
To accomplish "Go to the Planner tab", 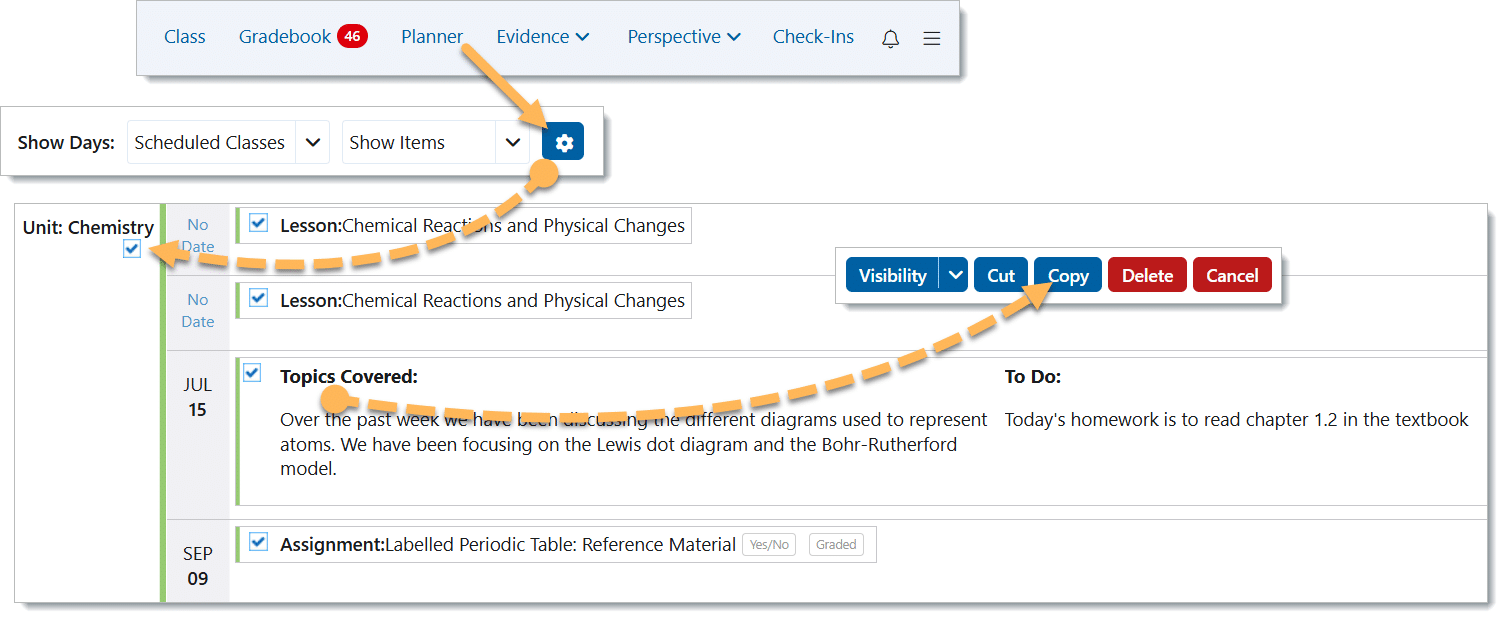I will [431, 37].
